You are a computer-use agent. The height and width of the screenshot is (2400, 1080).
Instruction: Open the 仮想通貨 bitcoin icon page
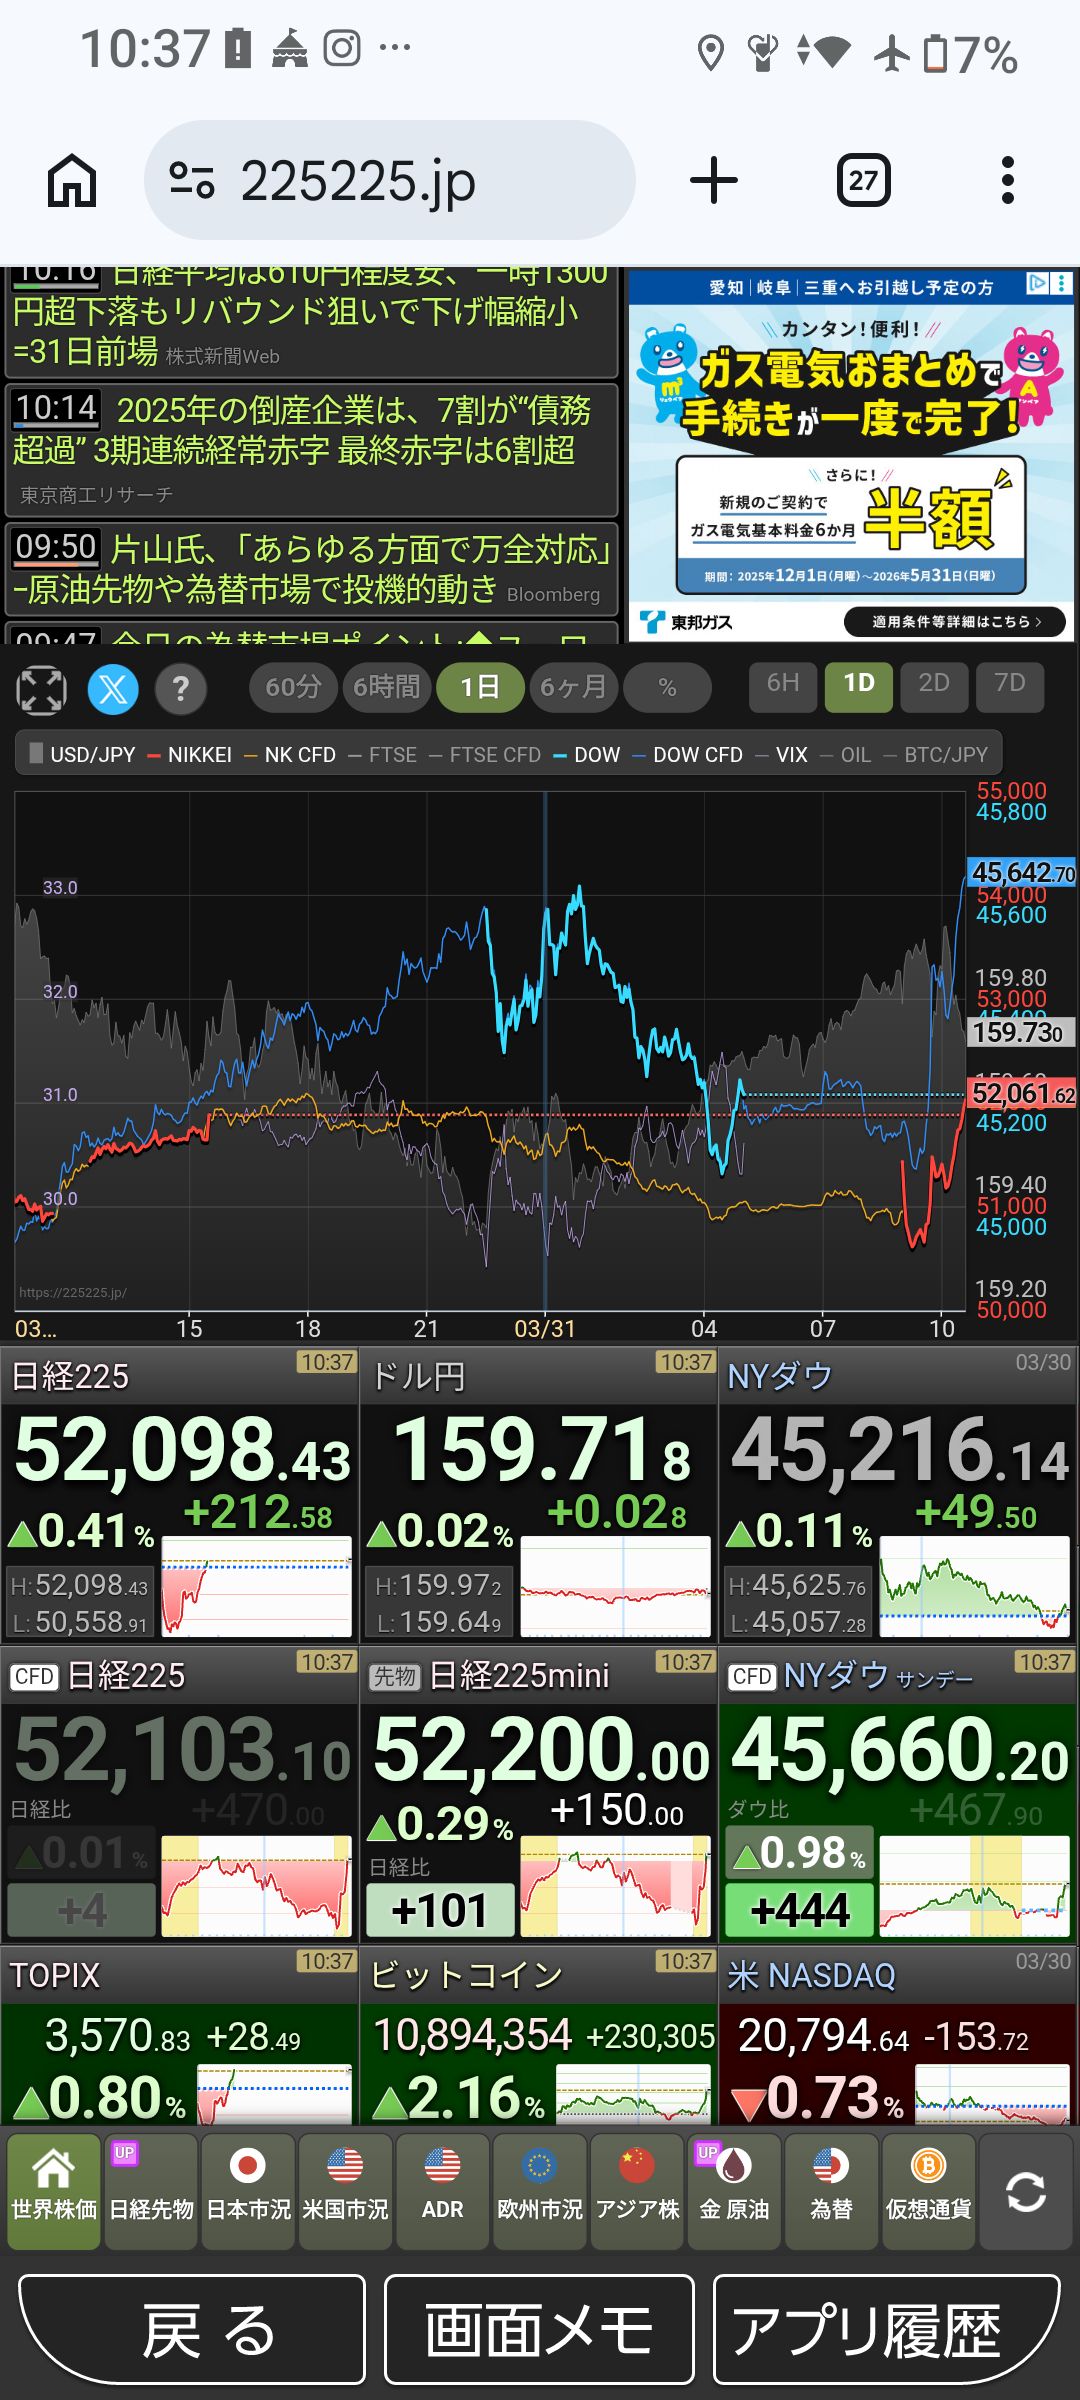(x=928, y=2192)
